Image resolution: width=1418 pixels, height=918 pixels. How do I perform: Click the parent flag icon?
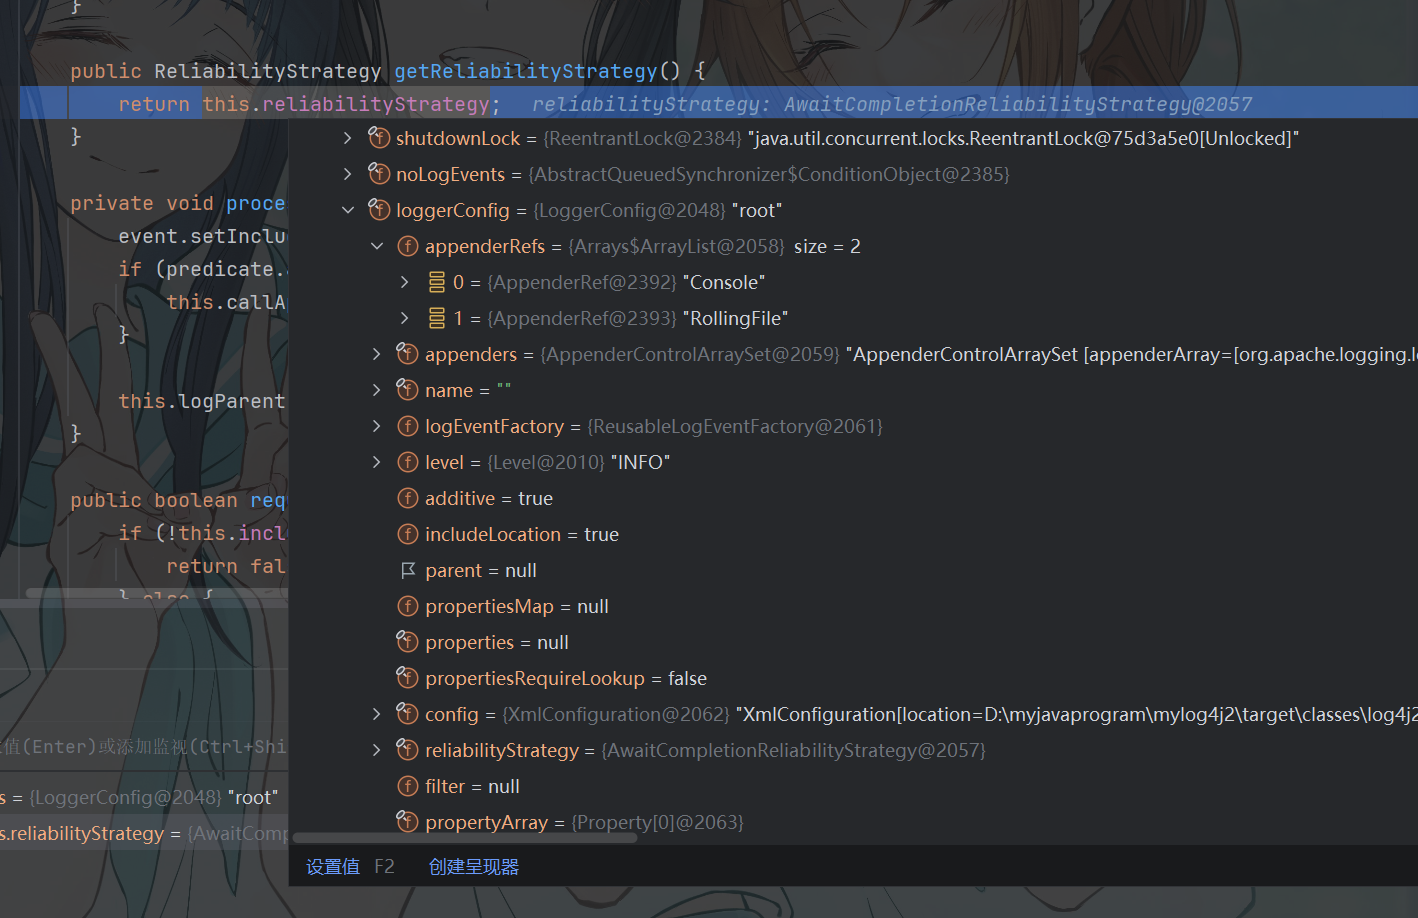407,570
